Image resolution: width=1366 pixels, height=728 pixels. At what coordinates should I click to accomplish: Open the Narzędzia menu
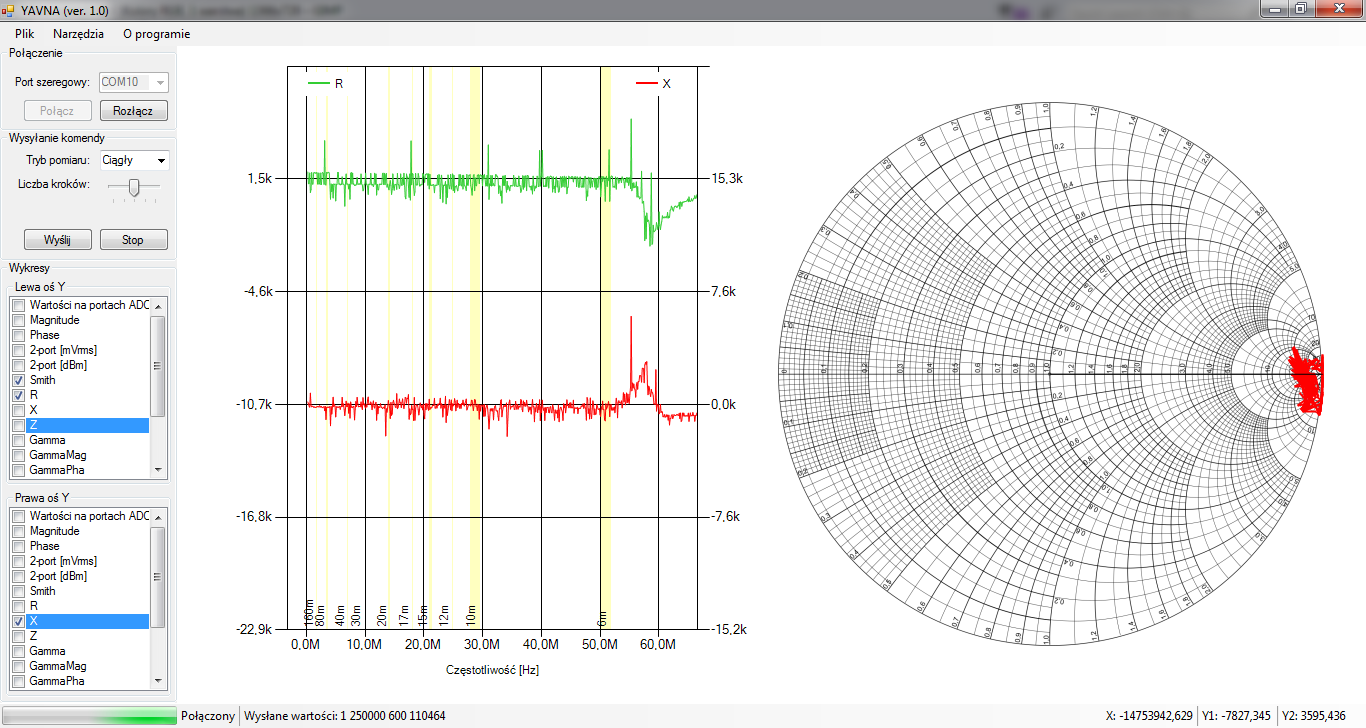click(78, 34)
